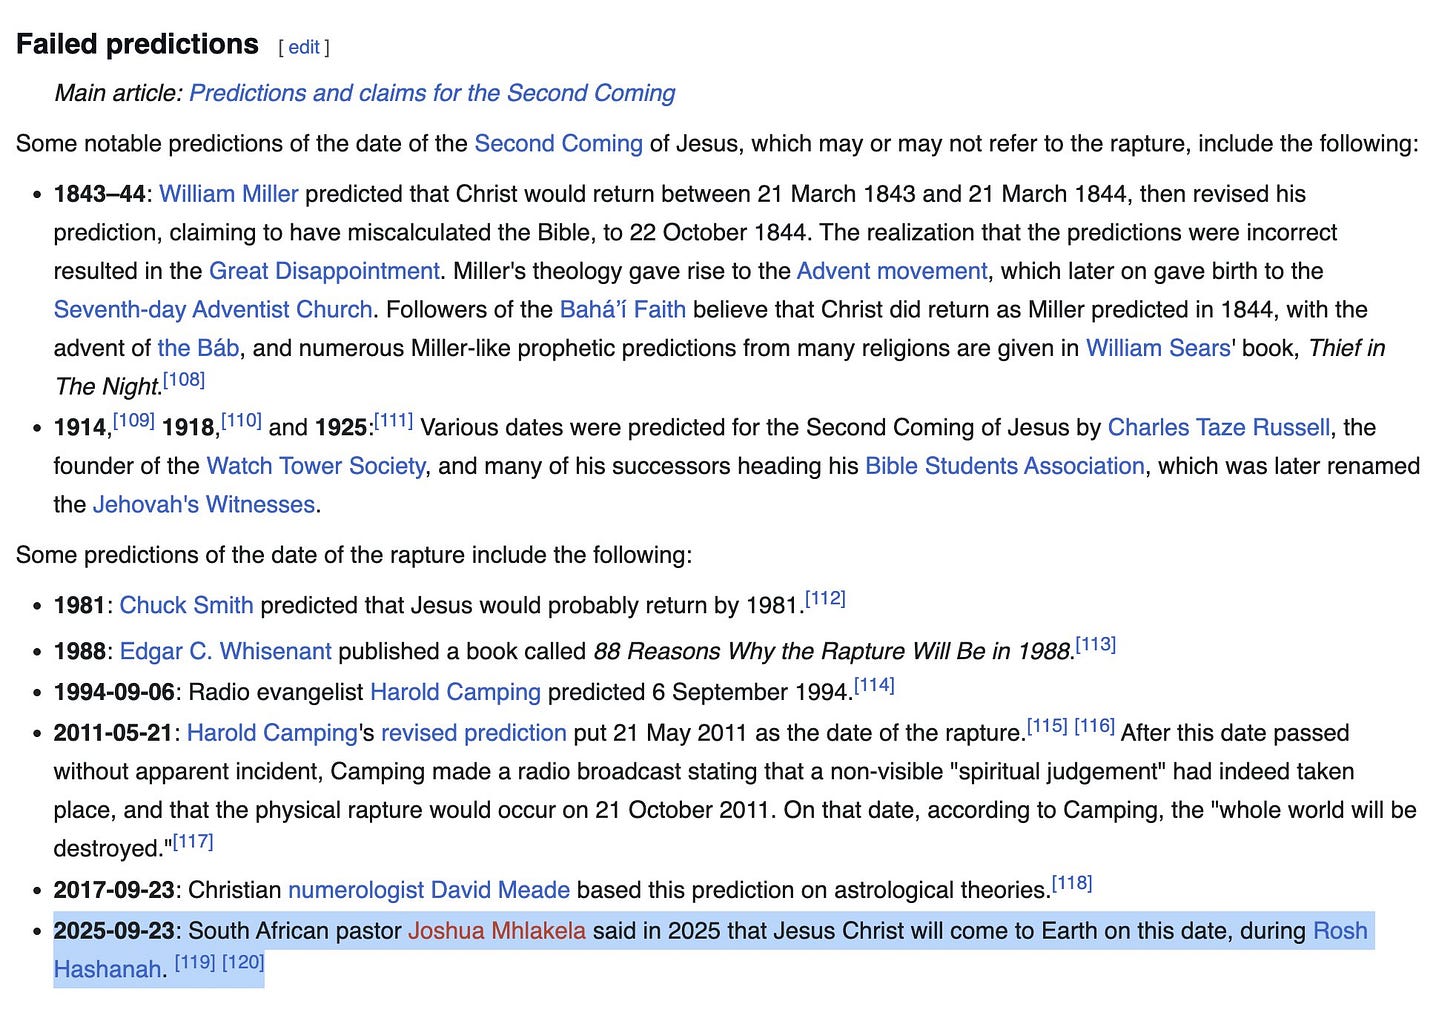
Task: Click the bold 1925 date label
Action: [x=341, y=428]
